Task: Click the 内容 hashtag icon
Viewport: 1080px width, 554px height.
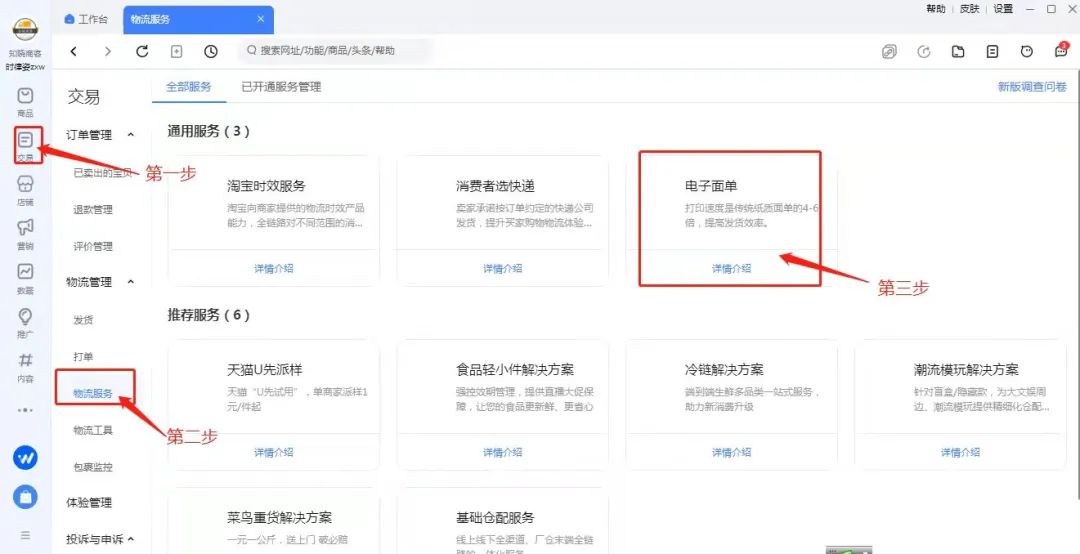Action: (25, 364)
